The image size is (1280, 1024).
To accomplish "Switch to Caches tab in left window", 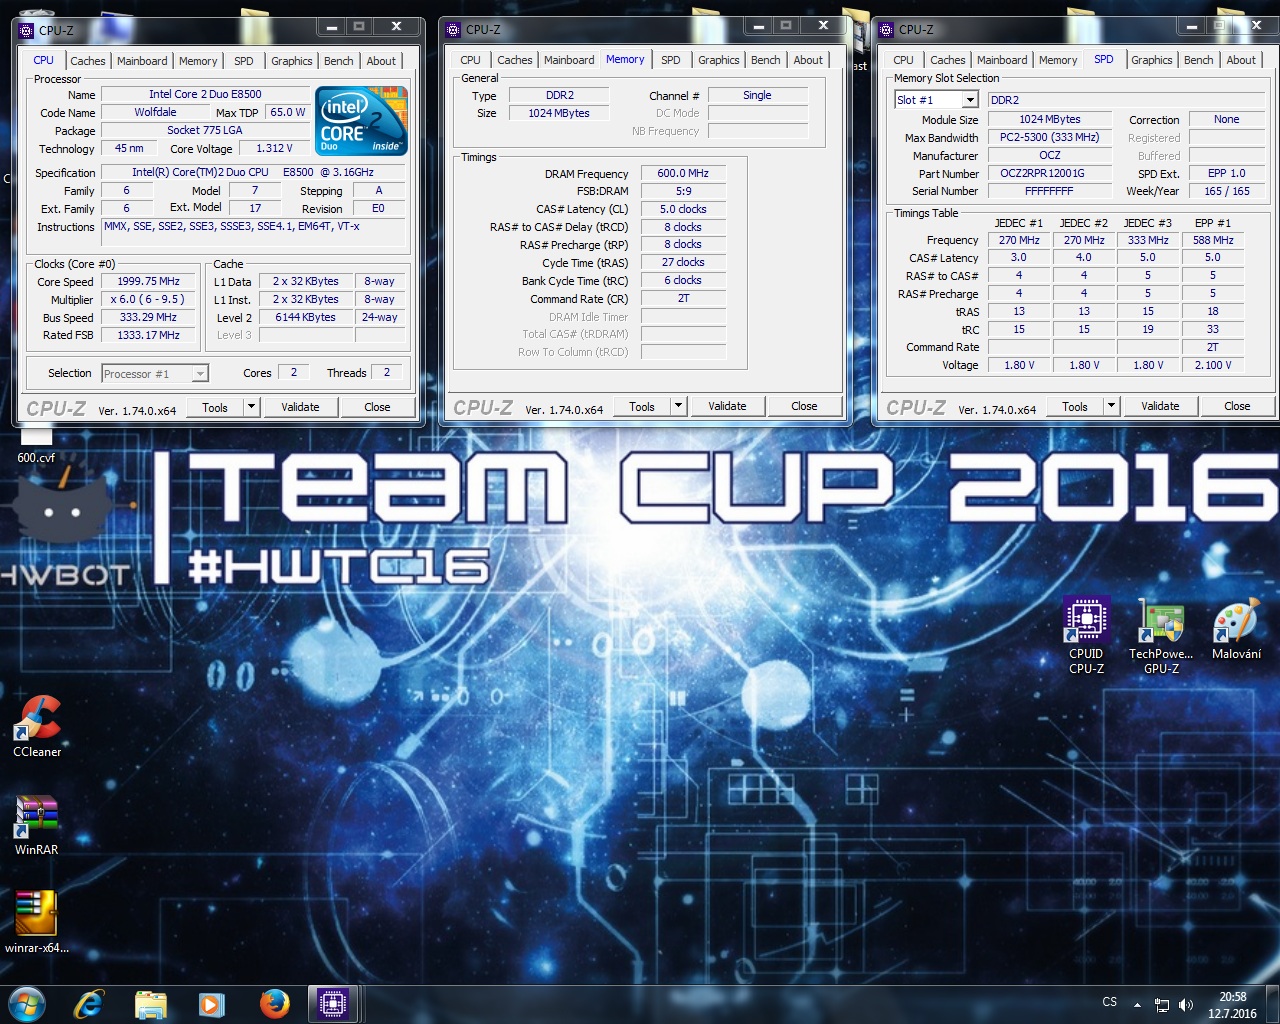I will tap(87, 61).
